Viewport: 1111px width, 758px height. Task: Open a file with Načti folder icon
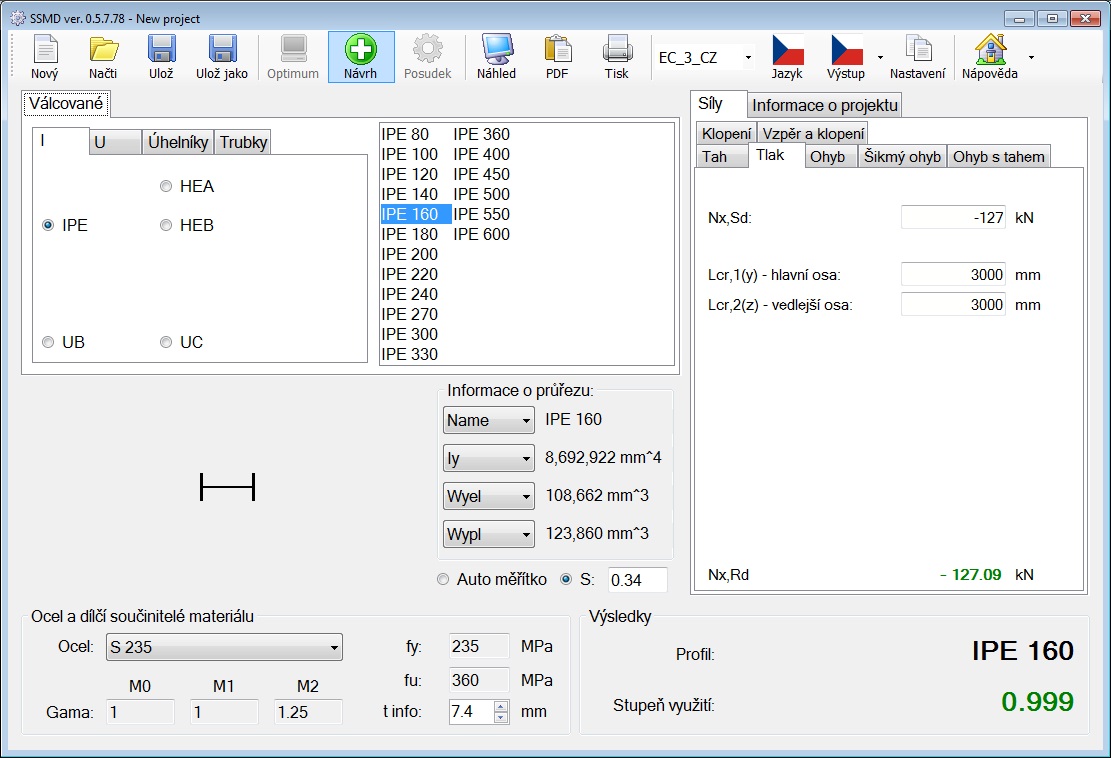point(103,50)
